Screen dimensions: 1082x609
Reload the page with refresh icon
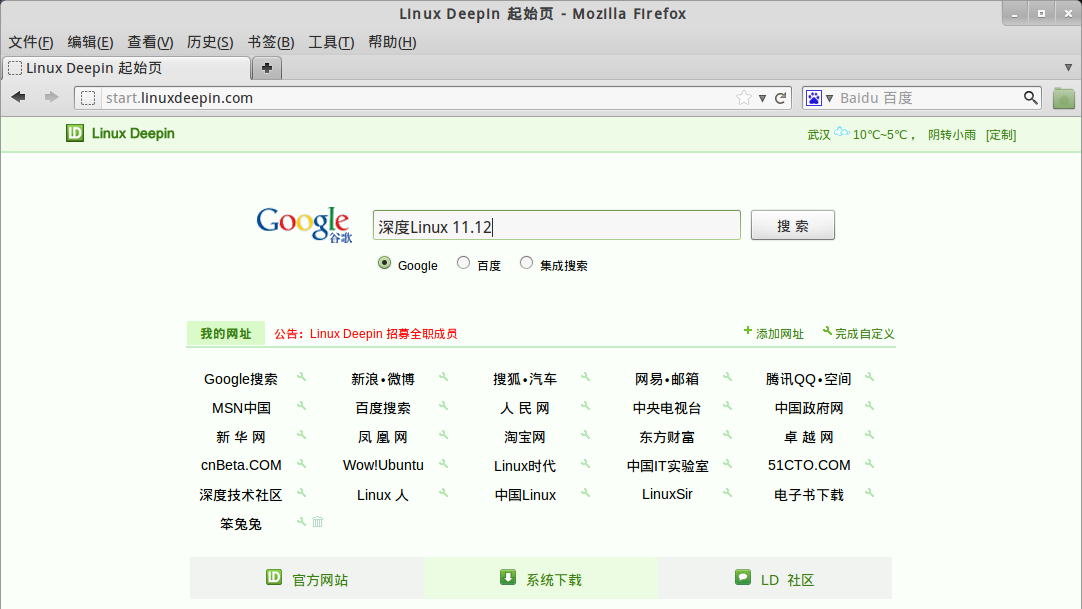pyautogui.click(x=781, y=98)
